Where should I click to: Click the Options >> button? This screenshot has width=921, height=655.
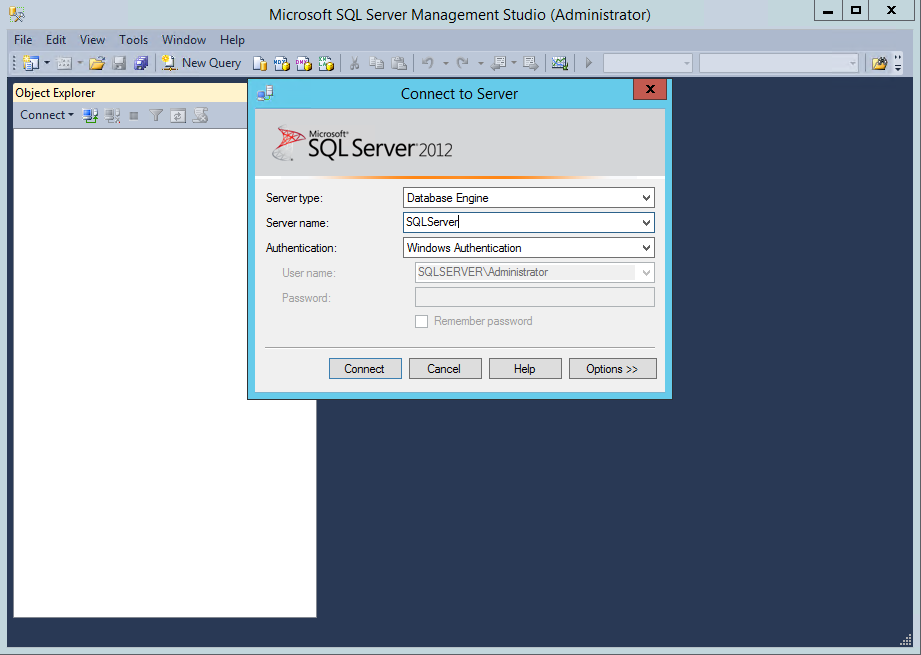pos(612,369)
